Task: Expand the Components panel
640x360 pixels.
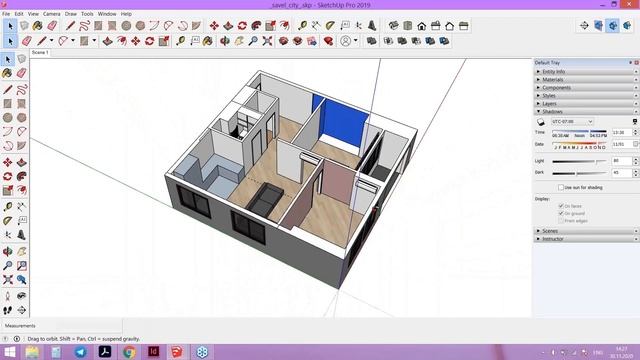Action: (x=586, y=88)
